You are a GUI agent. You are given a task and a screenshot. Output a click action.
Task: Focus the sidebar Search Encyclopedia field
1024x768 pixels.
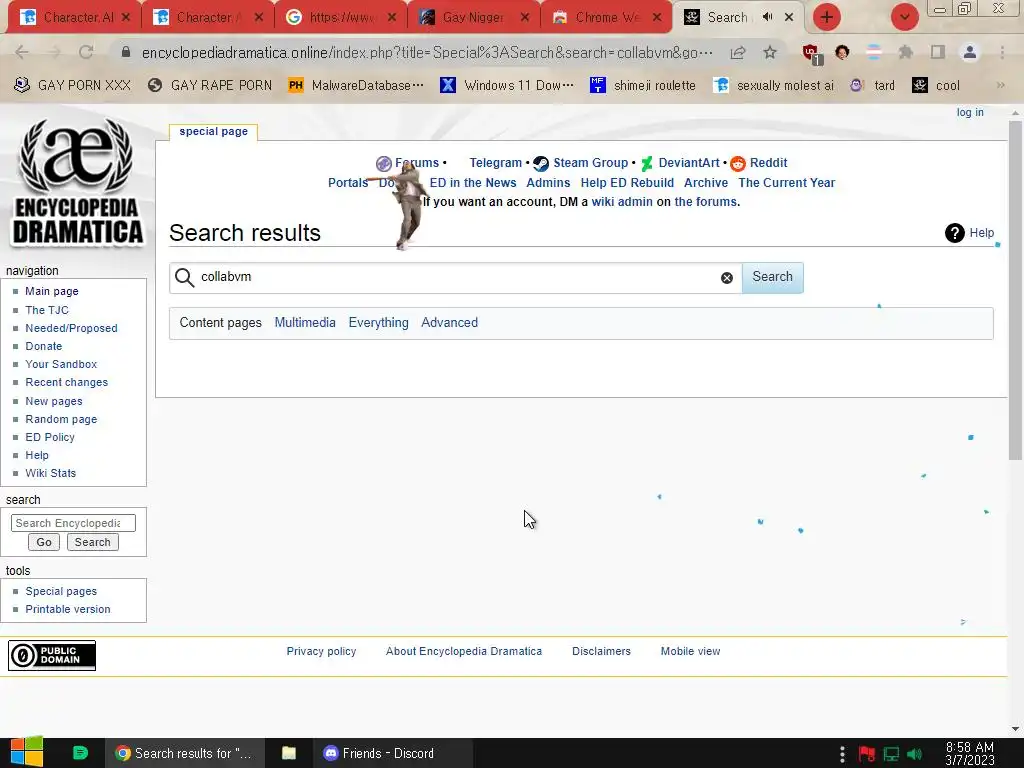point(73,523)
